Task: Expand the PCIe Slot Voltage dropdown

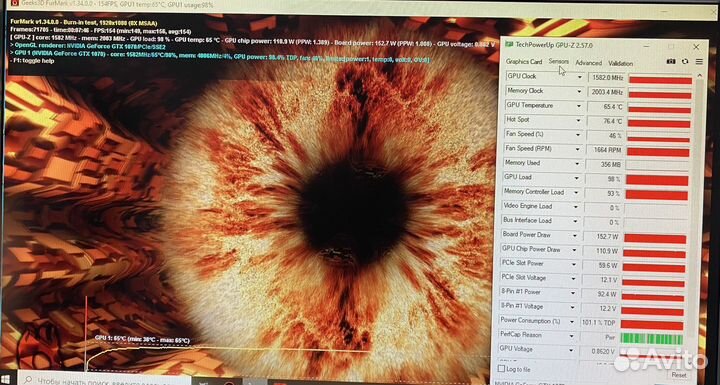Action: [574, 279]
